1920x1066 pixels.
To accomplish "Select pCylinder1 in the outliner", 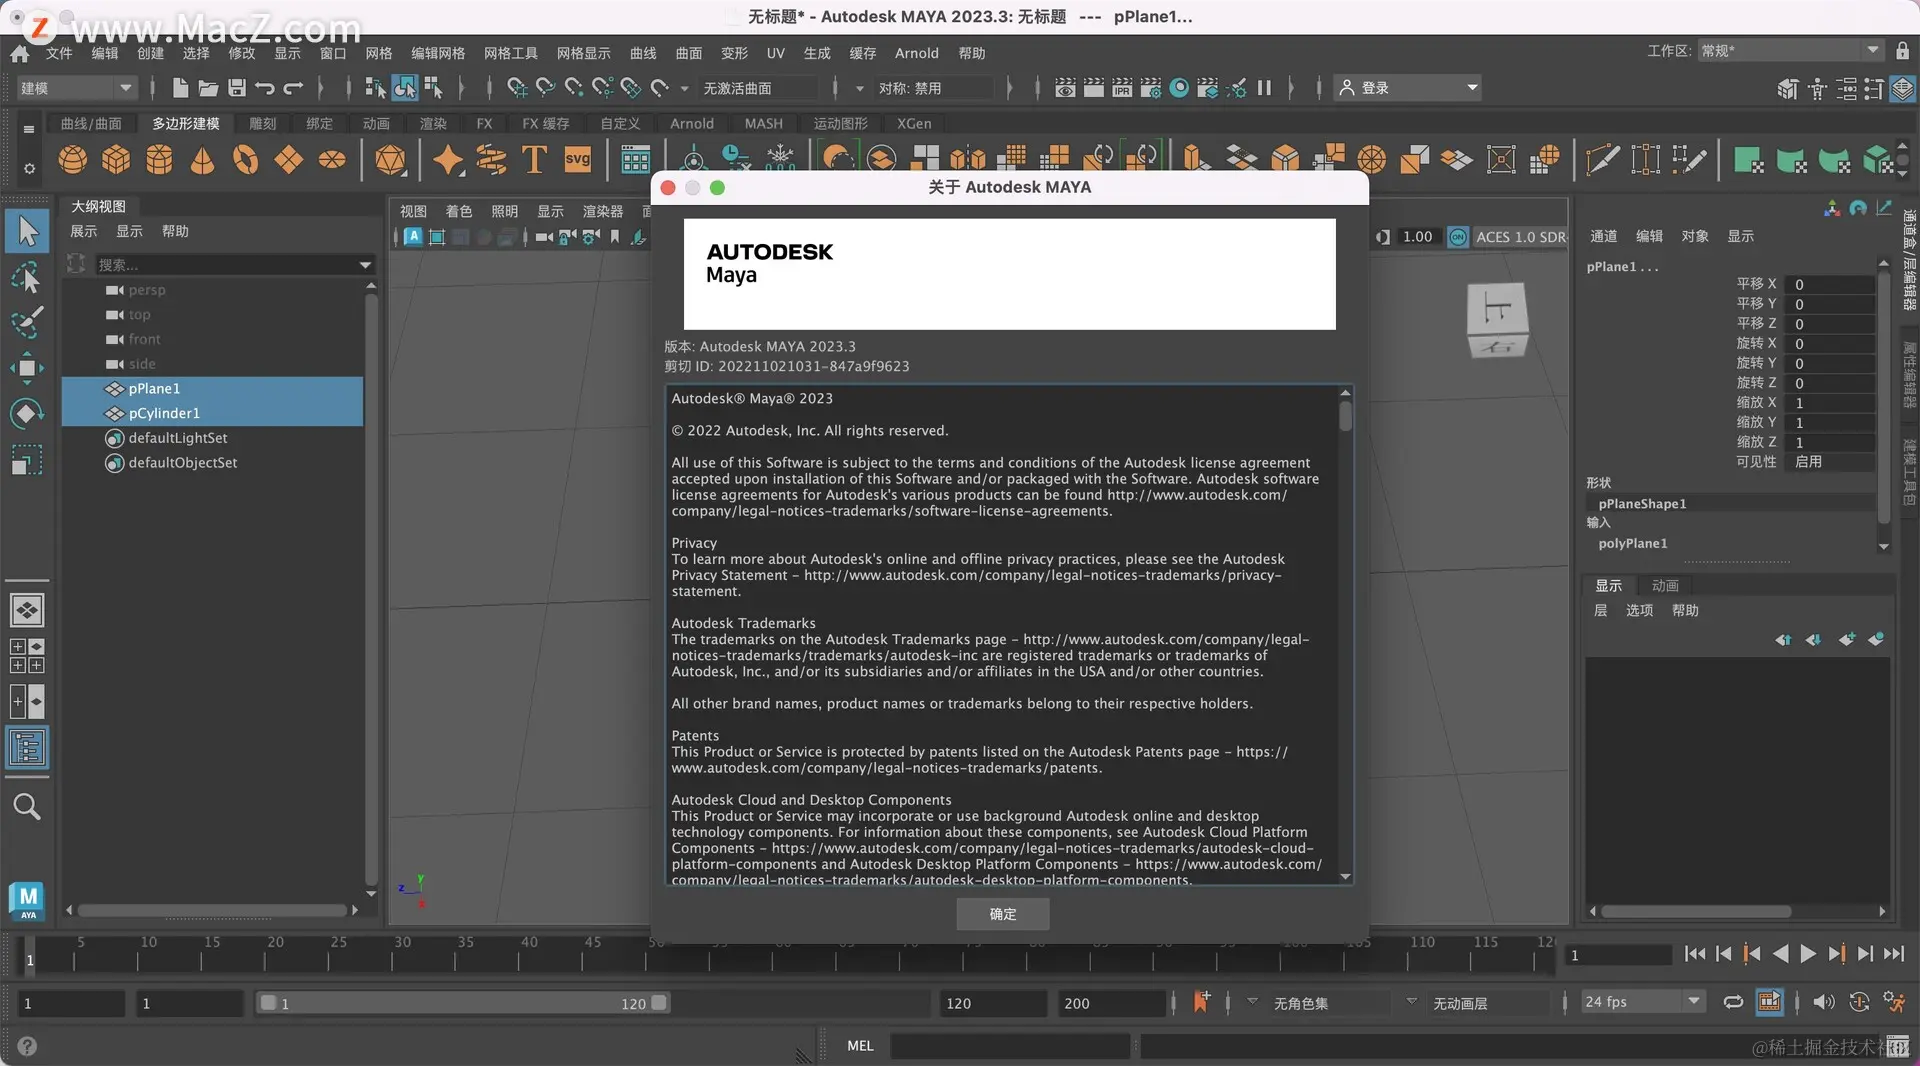I will [212, 413].
